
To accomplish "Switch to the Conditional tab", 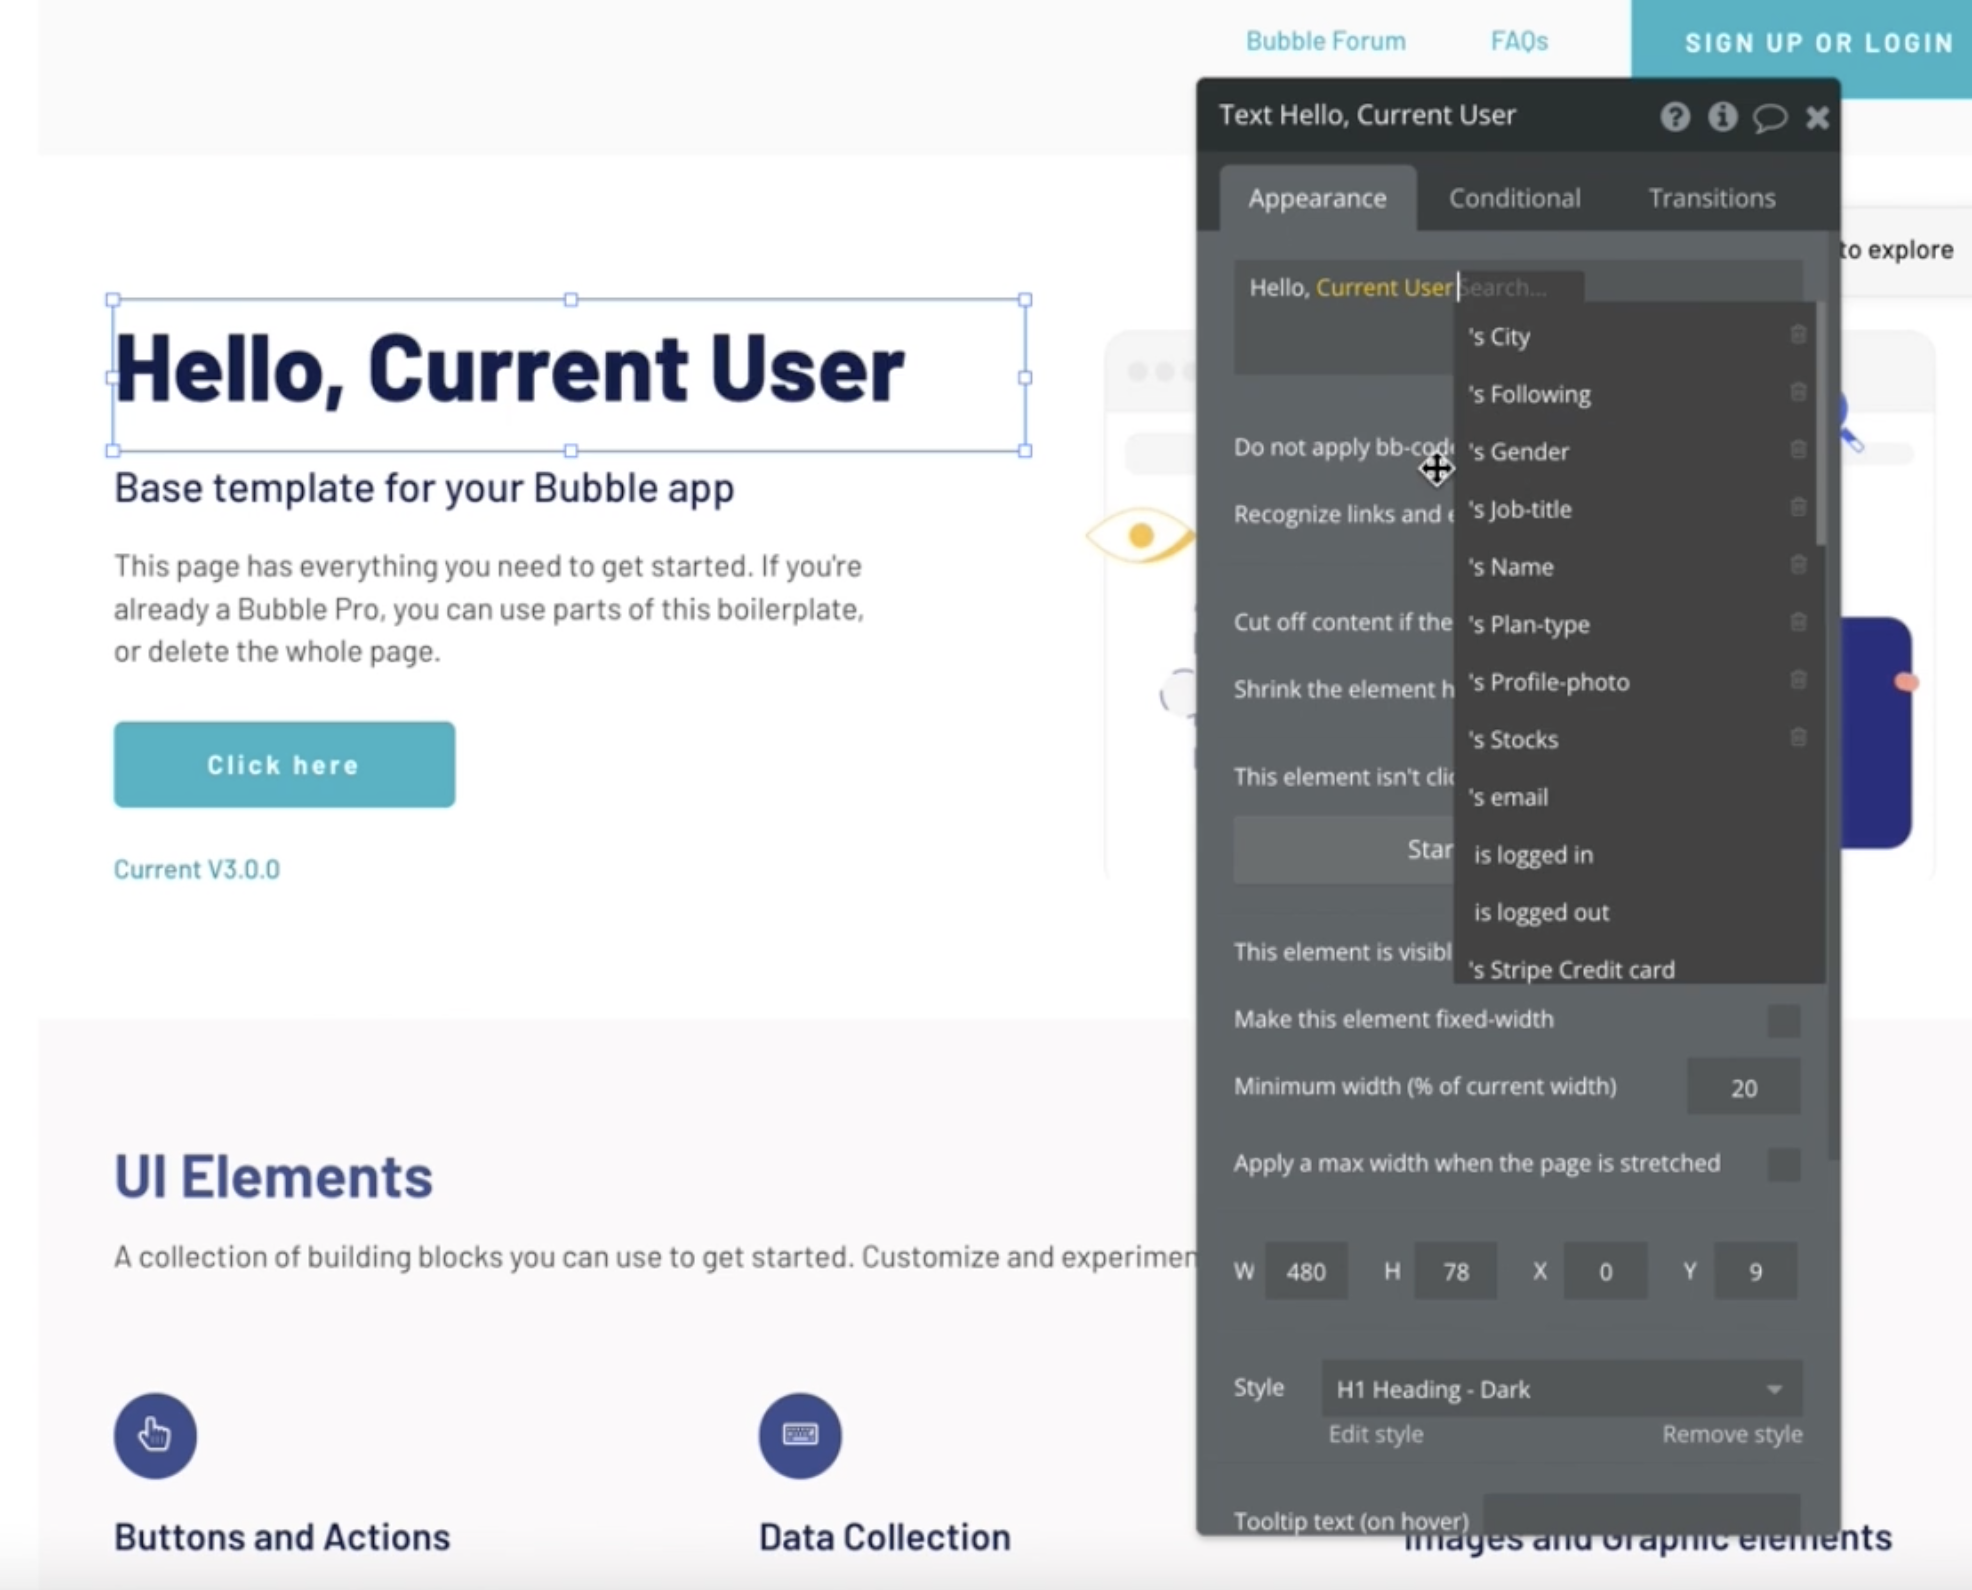I will (x=1514, y=198).
